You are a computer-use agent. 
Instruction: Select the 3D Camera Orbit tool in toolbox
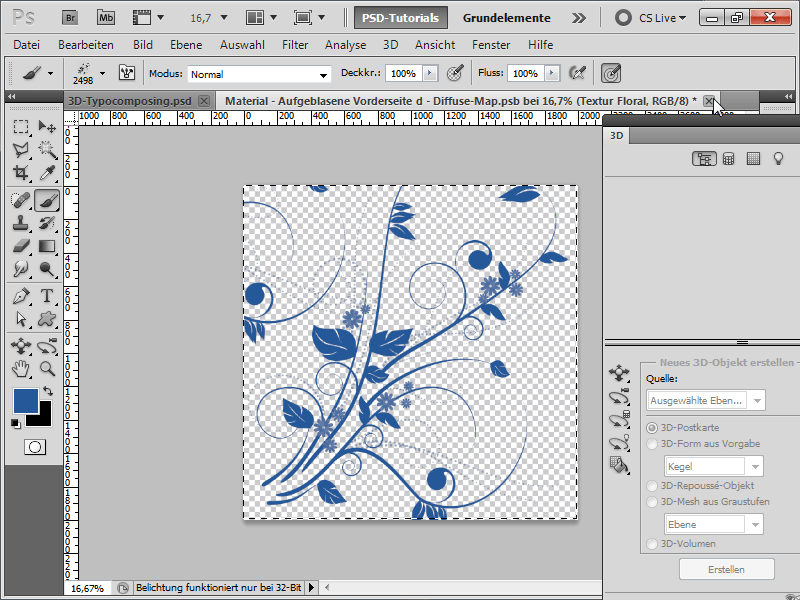coord(47,346)
